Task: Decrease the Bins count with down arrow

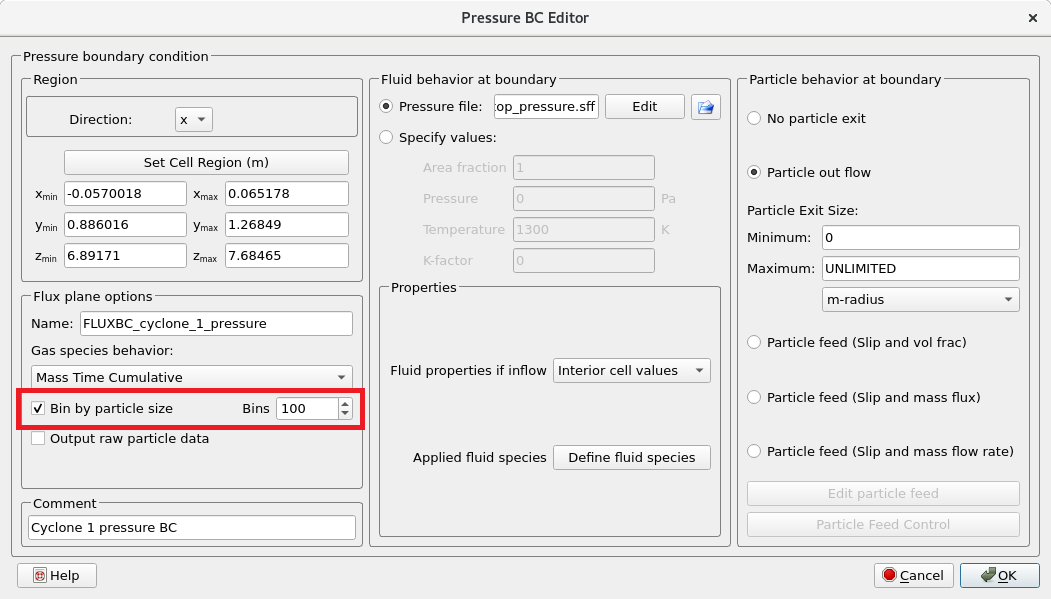Action: (x=346, y=413)
